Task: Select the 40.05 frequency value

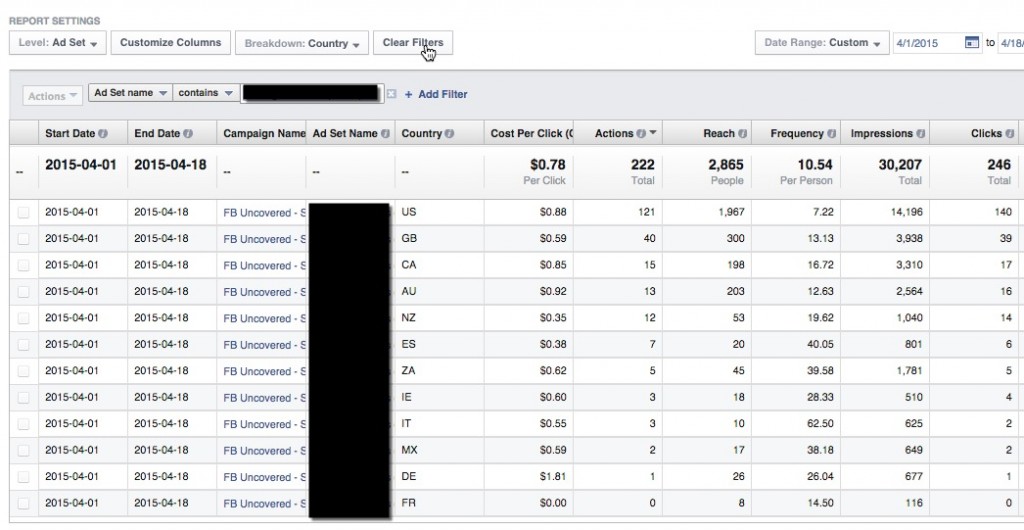Action: click(820, 345)
